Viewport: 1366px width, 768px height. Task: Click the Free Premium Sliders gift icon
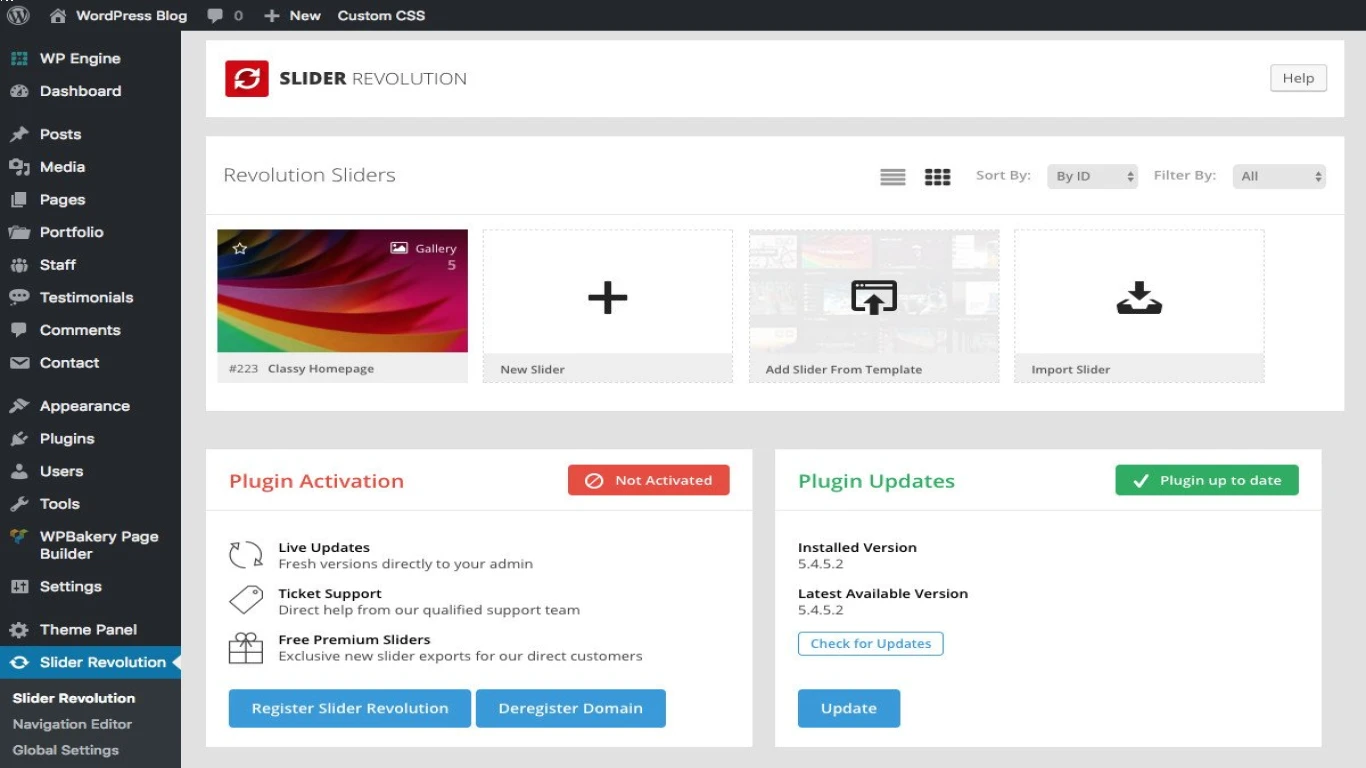click(246, 648)
